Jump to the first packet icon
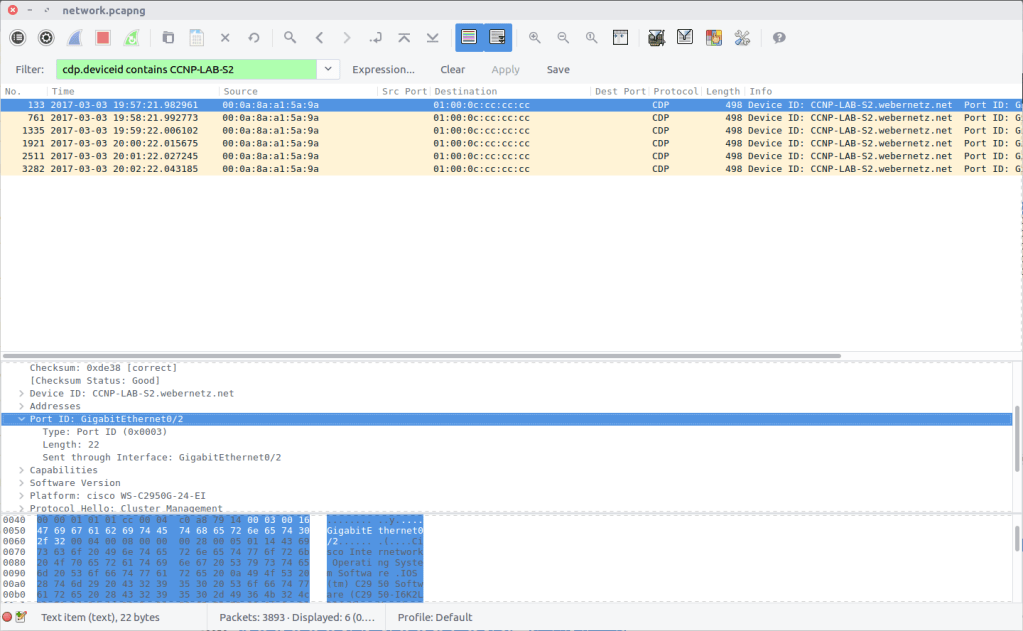The height and width of the screenshot is (631, 1023). [x=404, y=38]
